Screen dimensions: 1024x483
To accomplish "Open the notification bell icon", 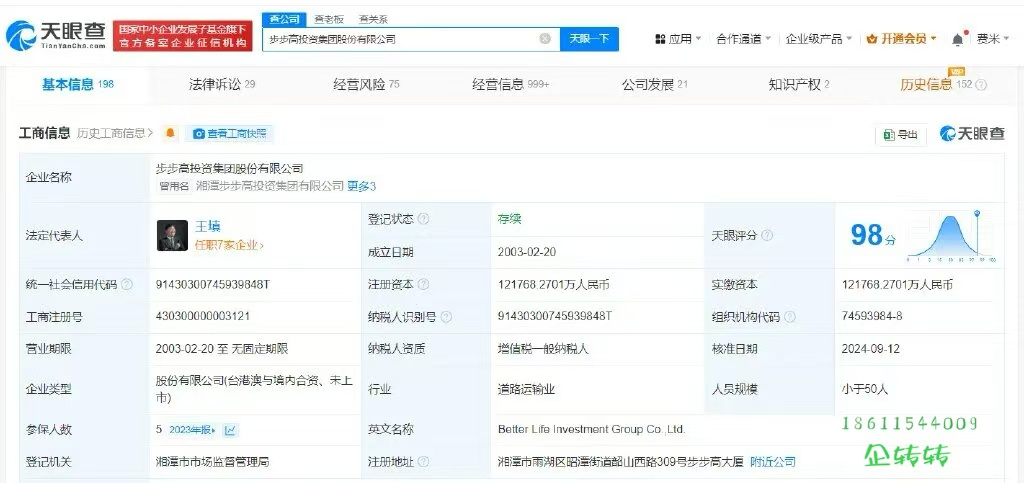I will click(x=957, y=39).
